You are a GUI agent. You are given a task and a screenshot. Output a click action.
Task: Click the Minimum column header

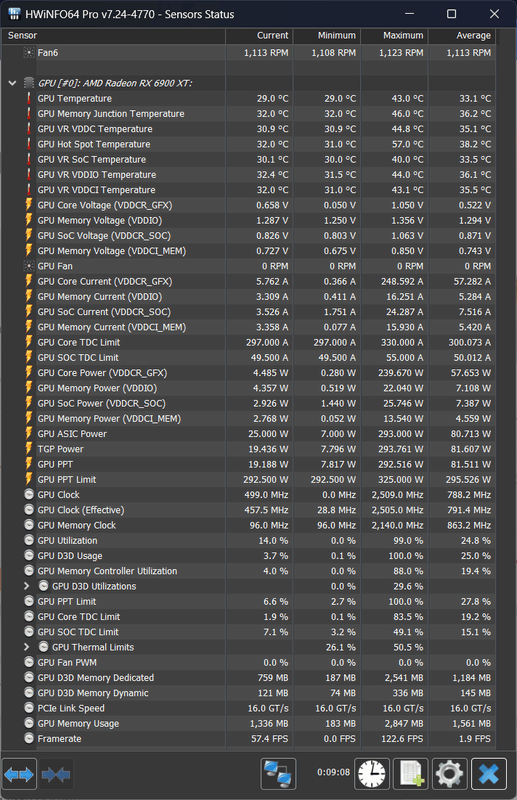(x=327, y=35)
